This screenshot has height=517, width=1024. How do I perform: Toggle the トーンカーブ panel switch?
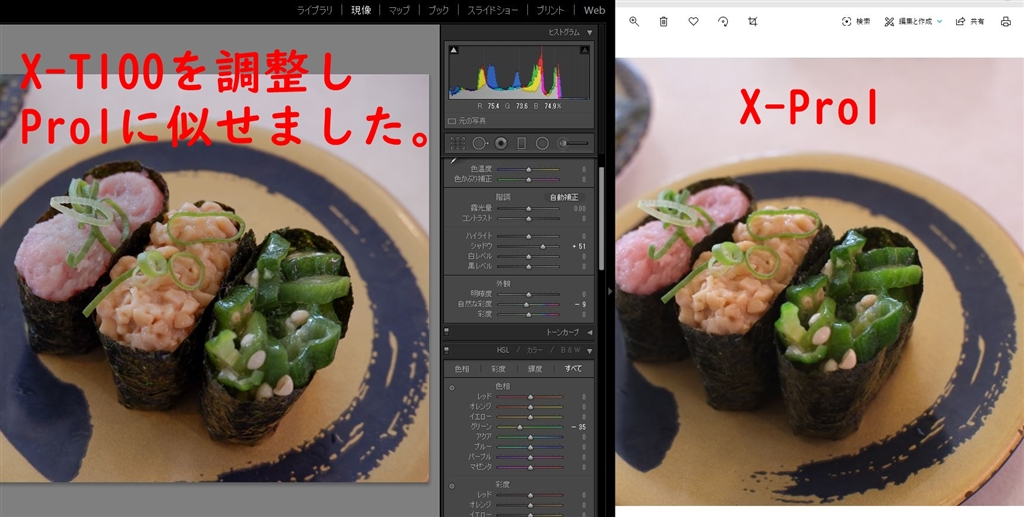447,332
